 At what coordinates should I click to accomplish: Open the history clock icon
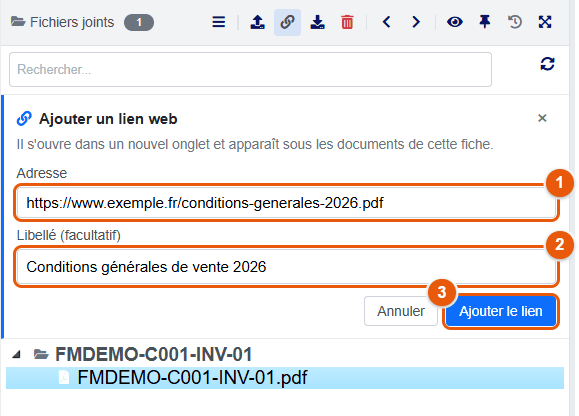pyautogui.click(x=515, y=22)
